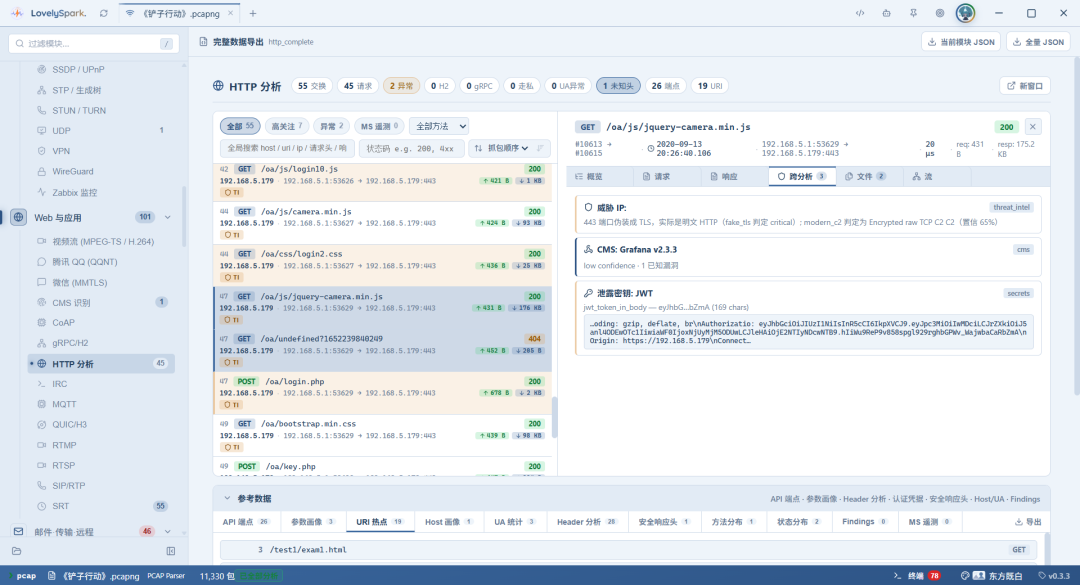Click the 状态码 filter input field
This screenshot has height=585, width=1080.
[x=411, y=148]
